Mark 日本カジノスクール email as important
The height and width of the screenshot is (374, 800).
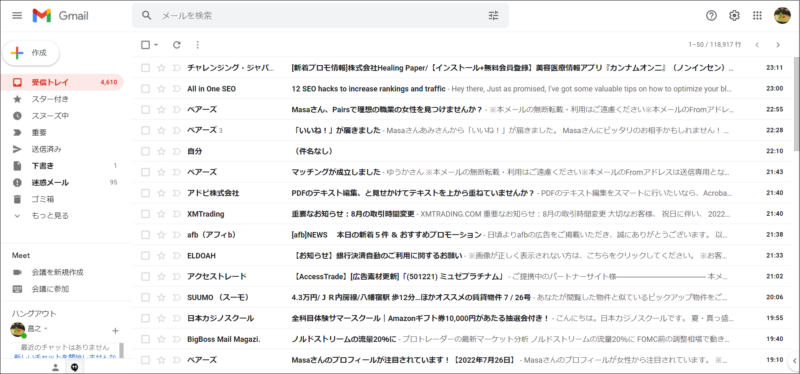click(x=177, y=318)
